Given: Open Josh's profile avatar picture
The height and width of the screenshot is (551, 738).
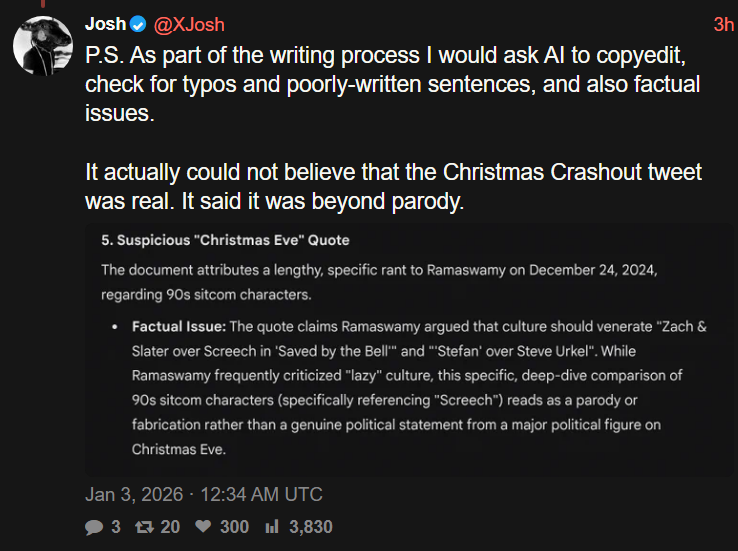Looking at the screenshot, I should tap(42, 45).
